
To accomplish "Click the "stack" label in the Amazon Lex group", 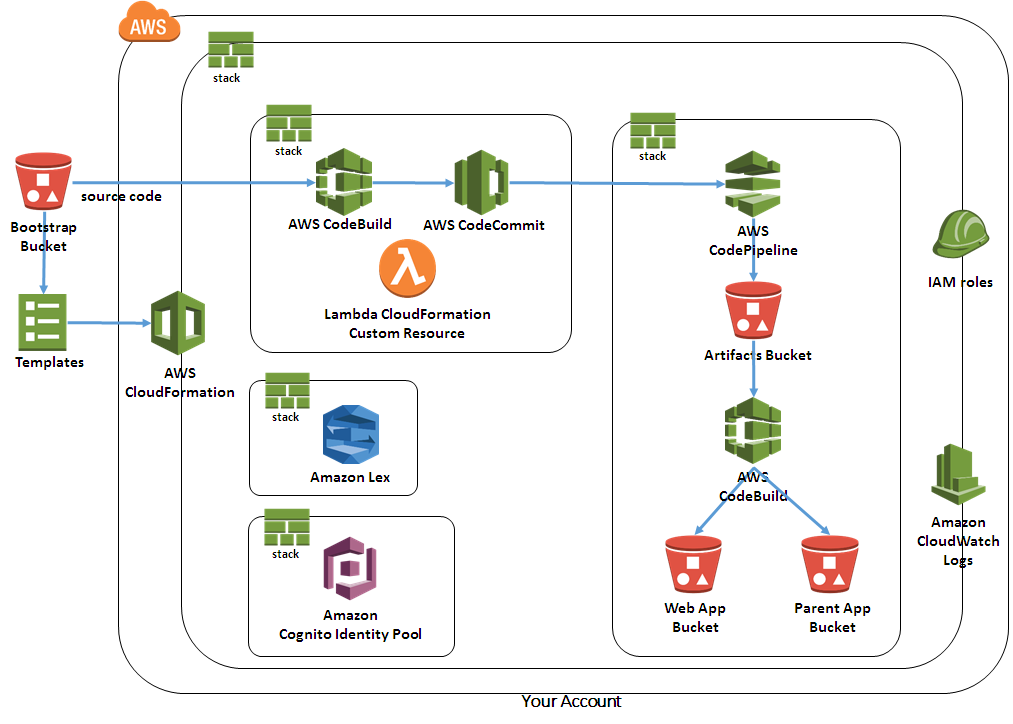I will point(286,417).
